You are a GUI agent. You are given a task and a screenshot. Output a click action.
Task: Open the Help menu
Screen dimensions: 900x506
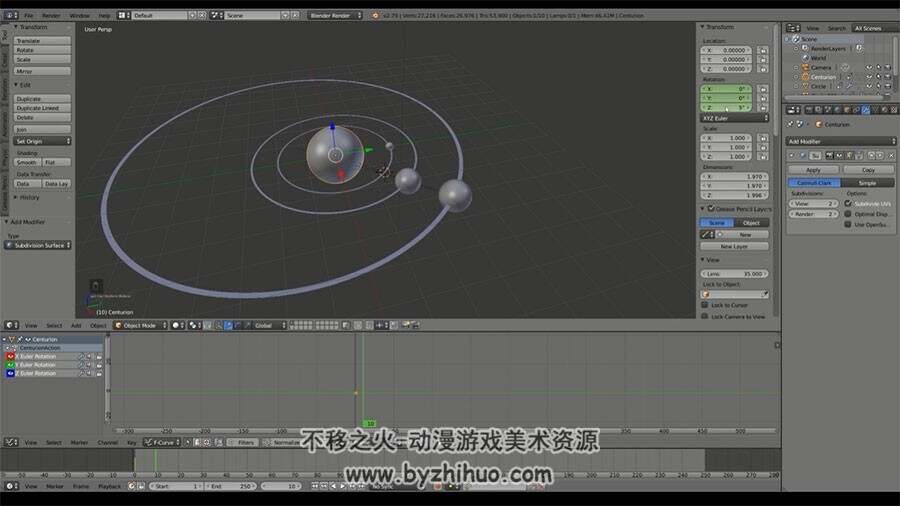tap(104, 15)
